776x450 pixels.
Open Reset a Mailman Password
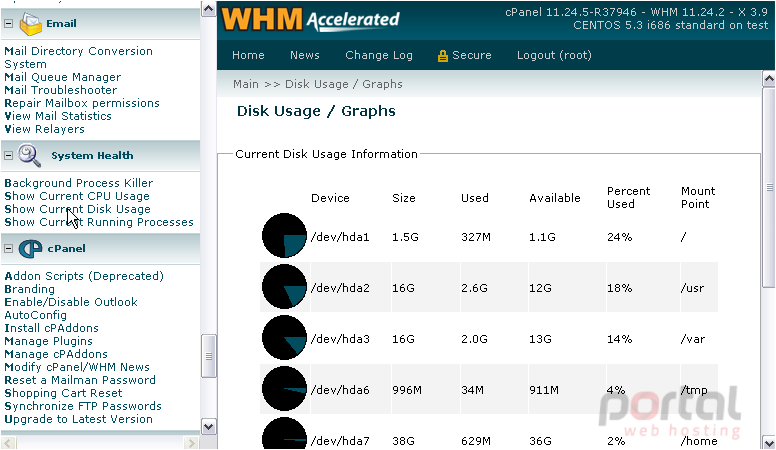point(80,380)
